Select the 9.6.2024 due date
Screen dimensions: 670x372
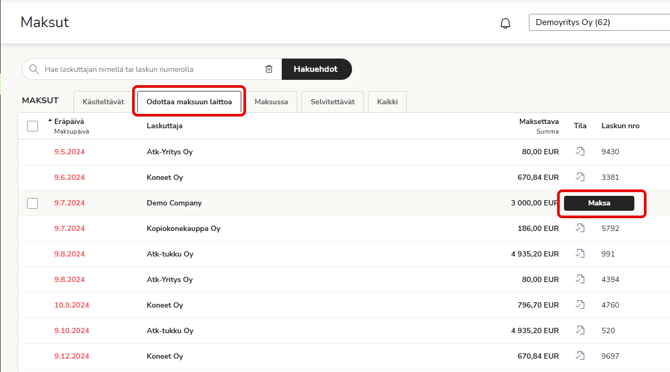tap(69, 177)
